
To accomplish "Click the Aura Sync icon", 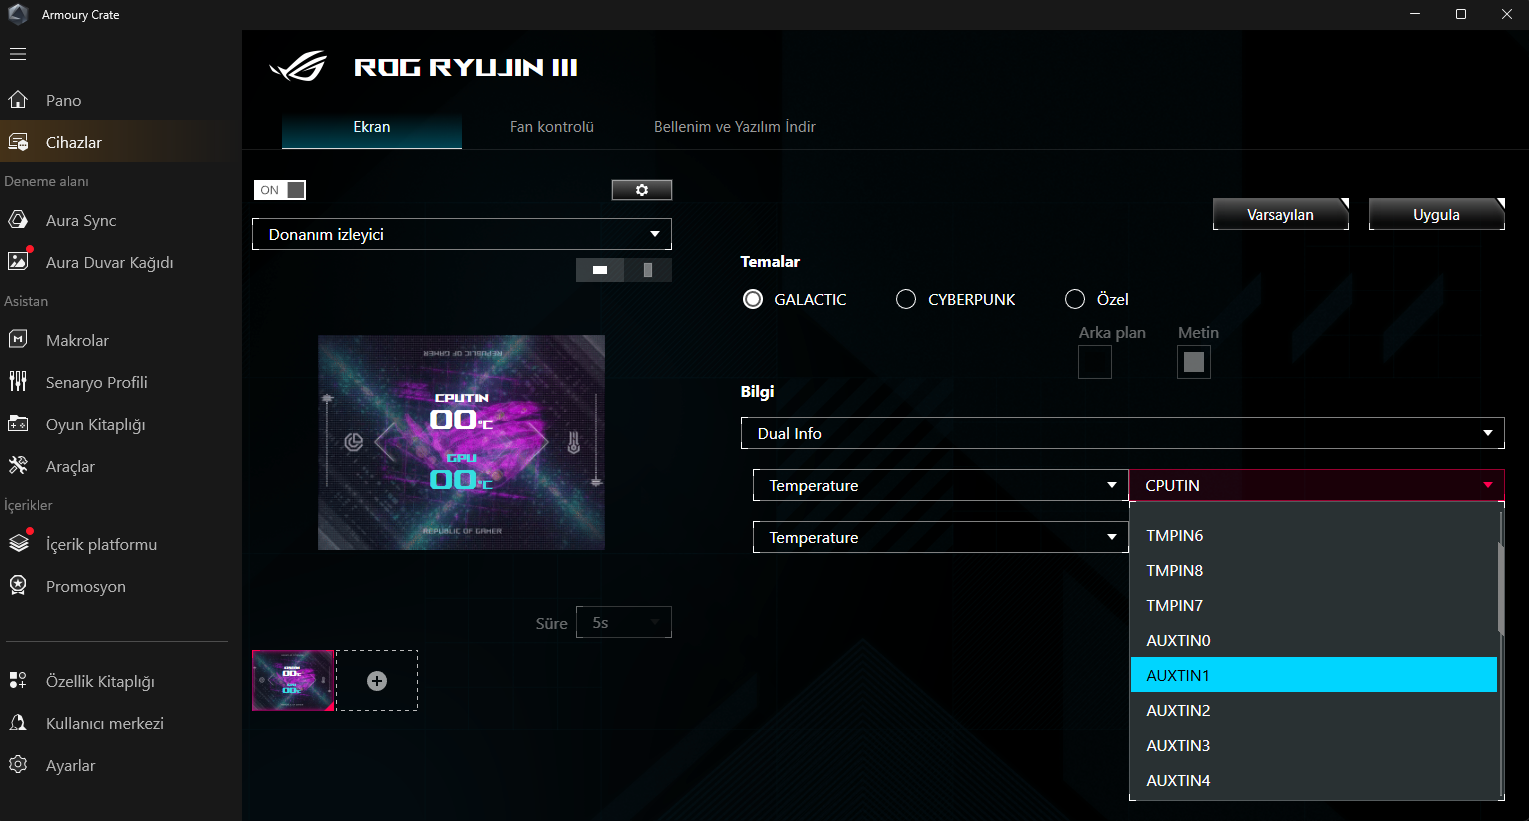I will tap(18, 220).
